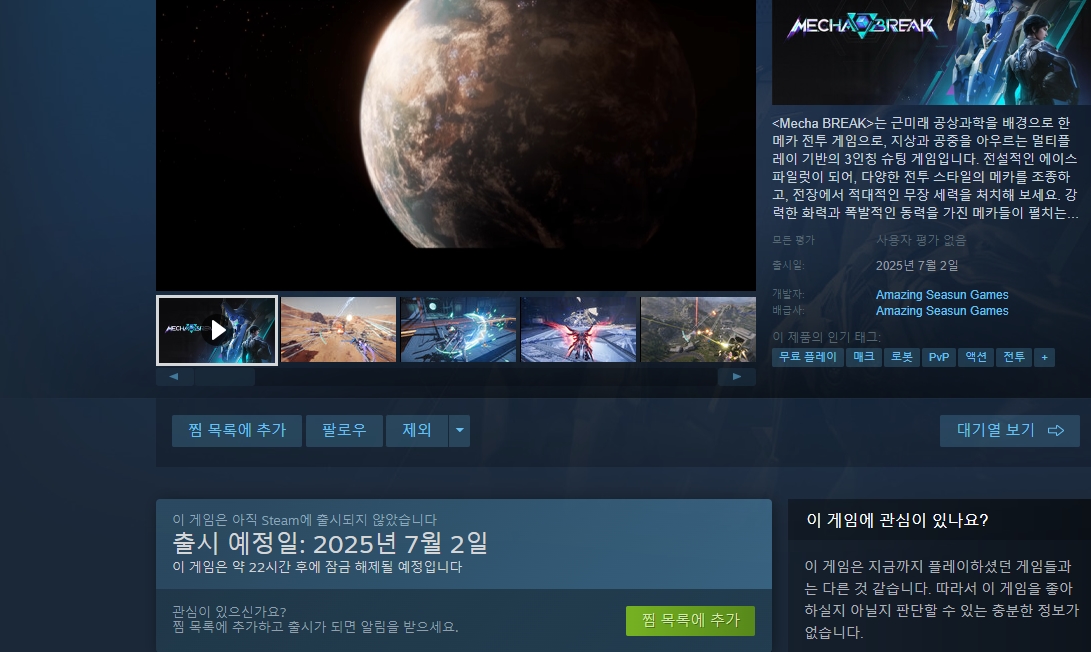Image resolution: width=1091 pixels, height=652 pixels.
Task: Click the thumbnail strip scrollbar handle
Action: (x=224, y=377)
